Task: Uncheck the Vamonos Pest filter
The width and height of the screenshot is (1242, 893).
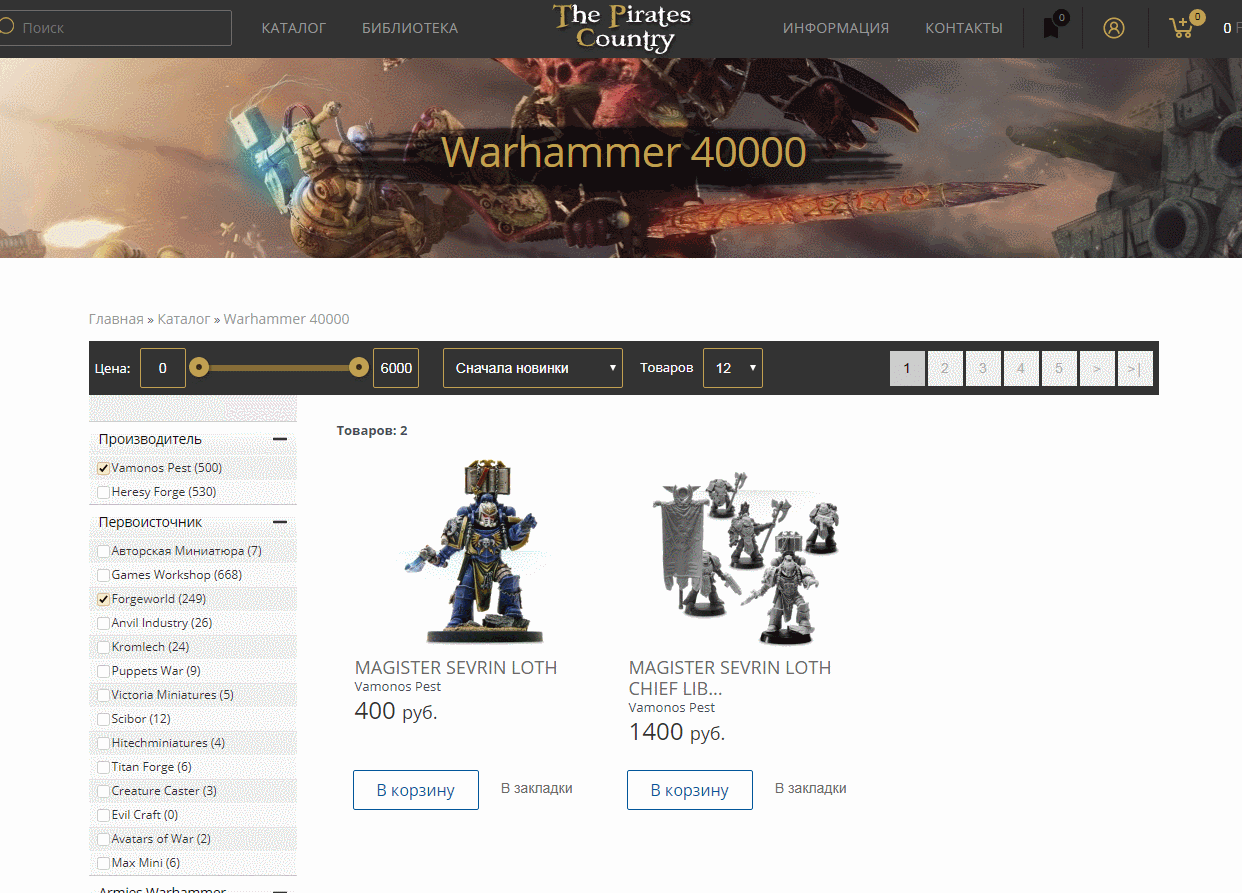Action: [x=103, y=468]
